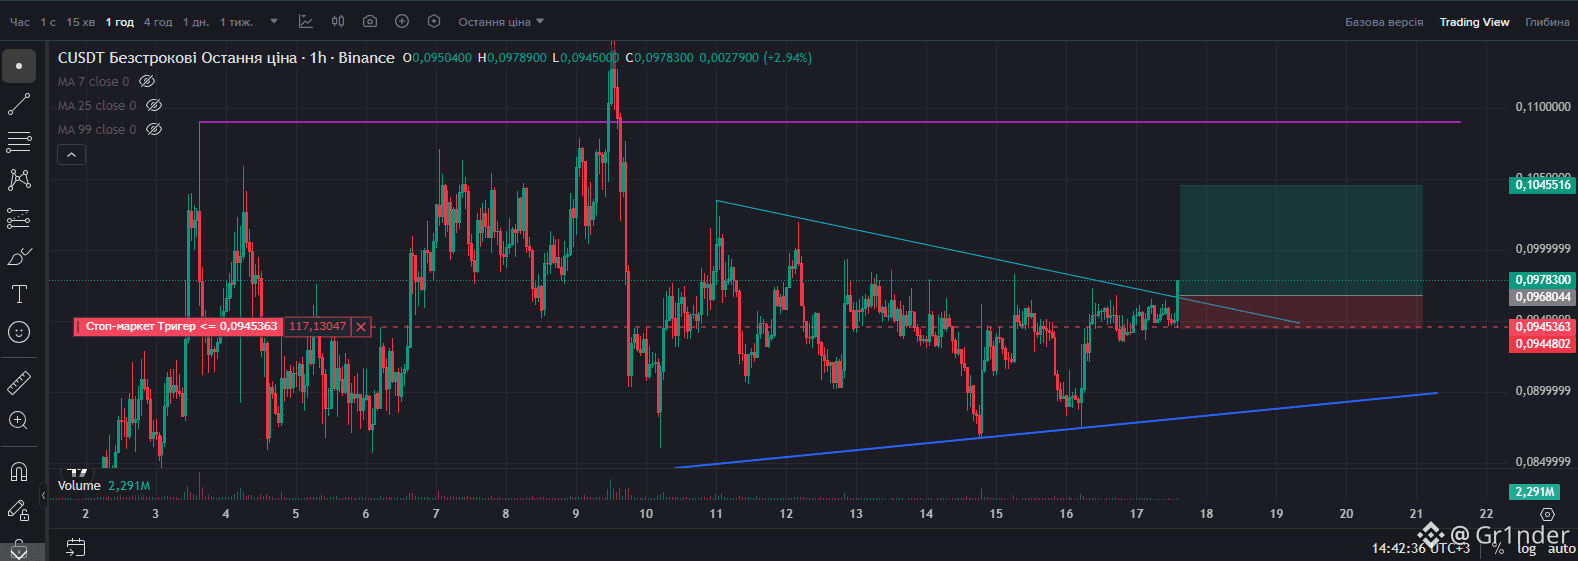Open candlestick chart type selector
Image resolution: width=1578 pixels, height=561 pixels.
pos(338,21)
